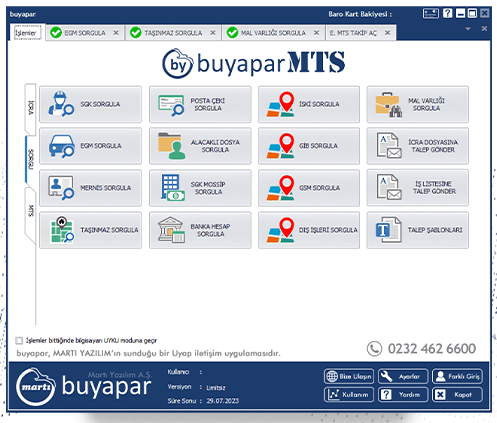Screen dimensions: 497x423
Task: Click Kapat button
Action: [x=457, y=395]
